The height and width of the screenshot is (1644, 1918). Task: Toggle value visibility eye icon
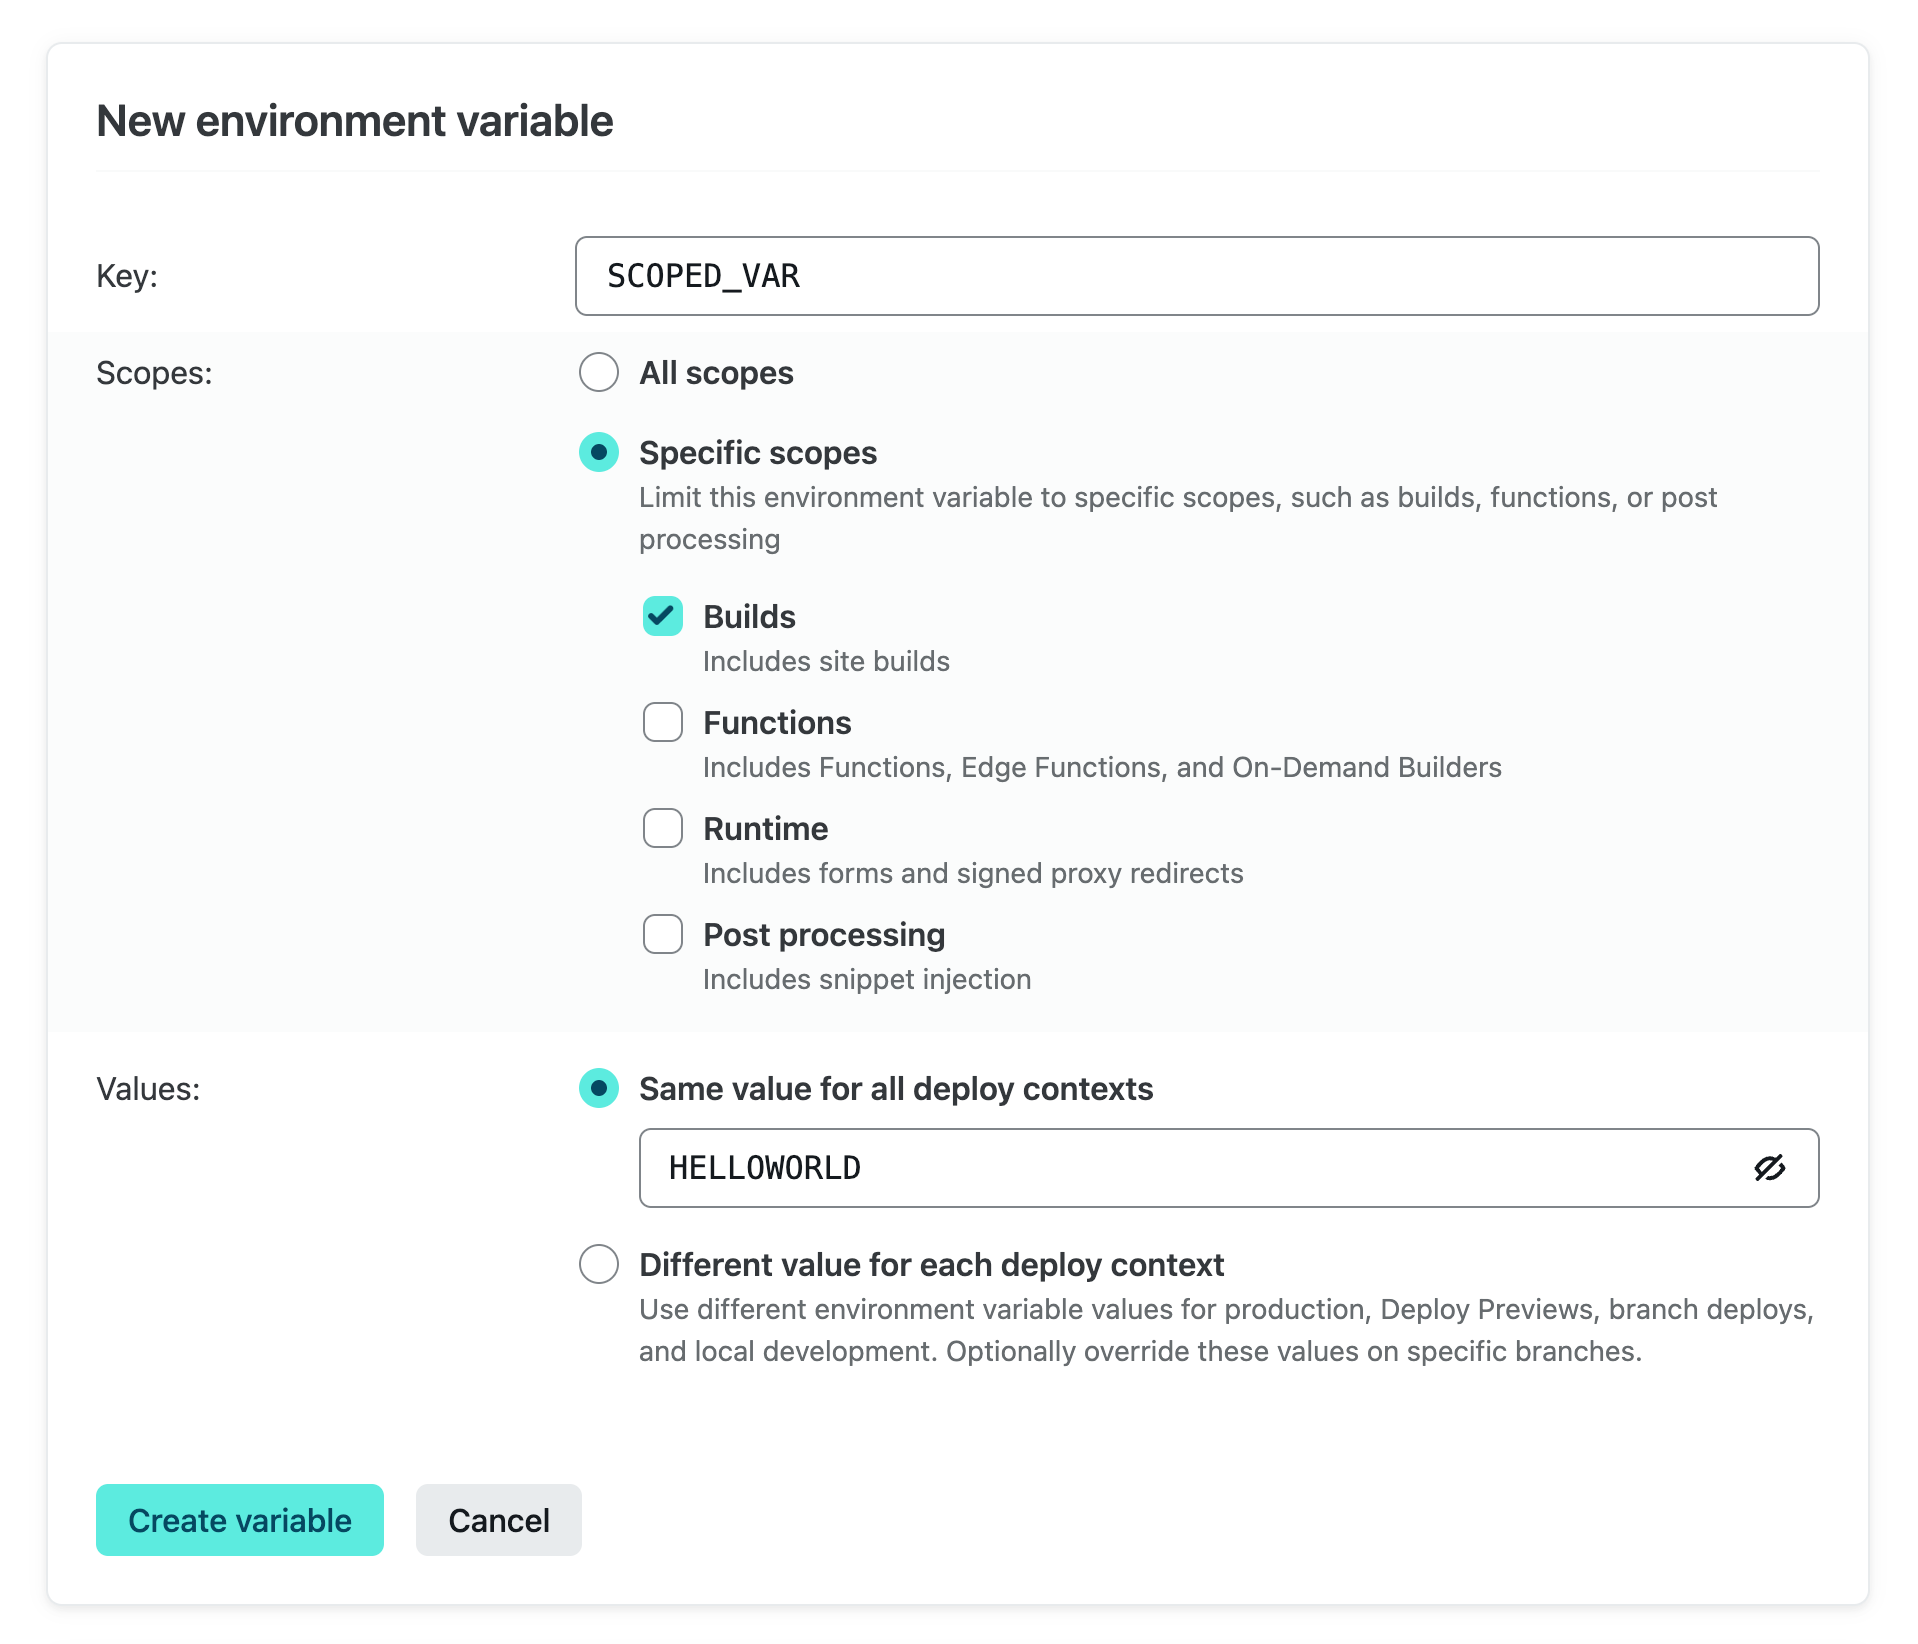[x=1769, y=1168]
